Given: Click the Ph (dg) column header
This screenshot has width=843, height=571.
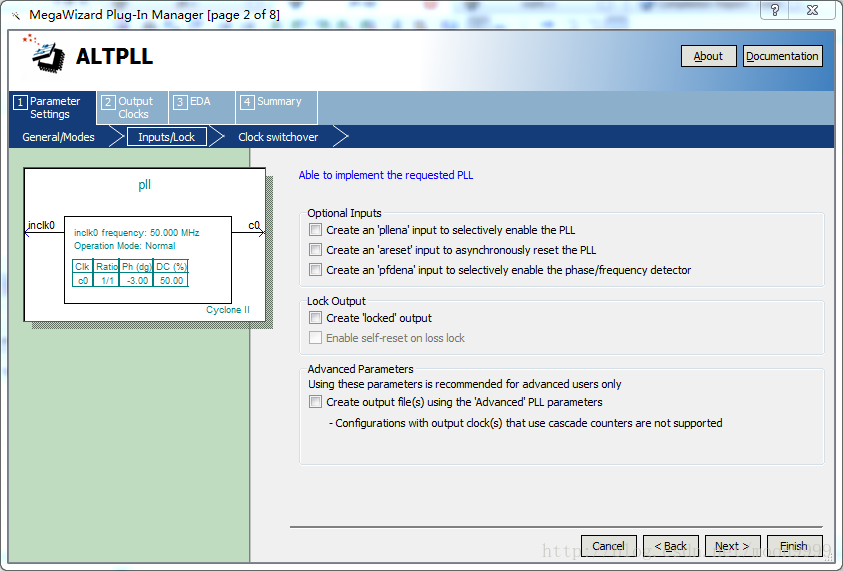Looking at the screenshot, I should point(137,267).
